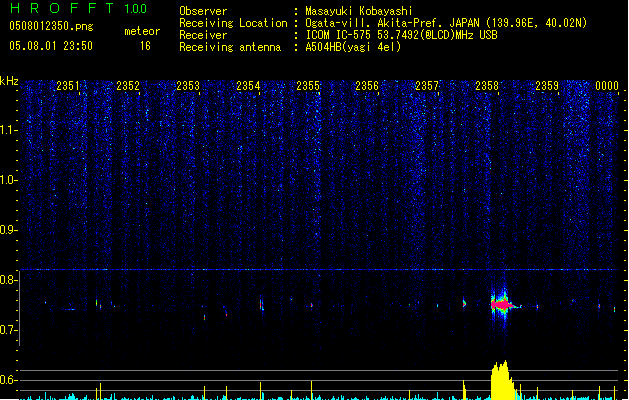Click the strong red meteor echo near 2358
Viewport: 629px width, 400px height.
coord(501,303)
